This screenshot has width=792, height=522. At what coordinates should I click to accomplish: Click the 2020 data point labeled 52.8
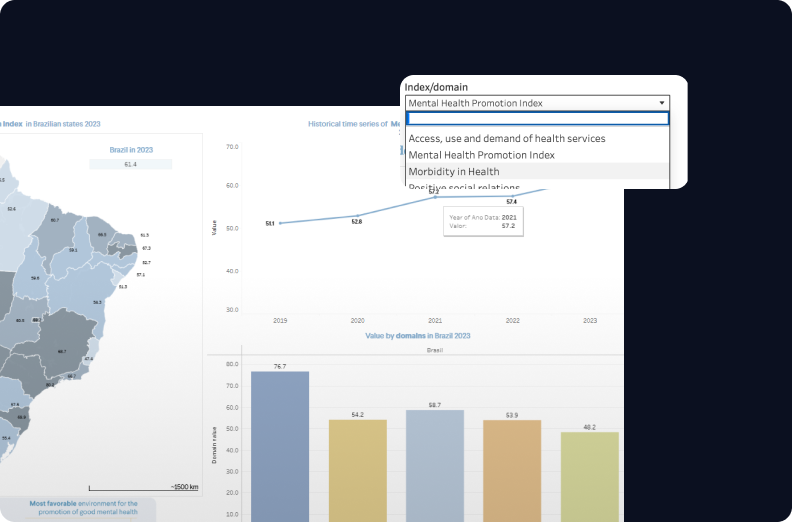point(357,216)
